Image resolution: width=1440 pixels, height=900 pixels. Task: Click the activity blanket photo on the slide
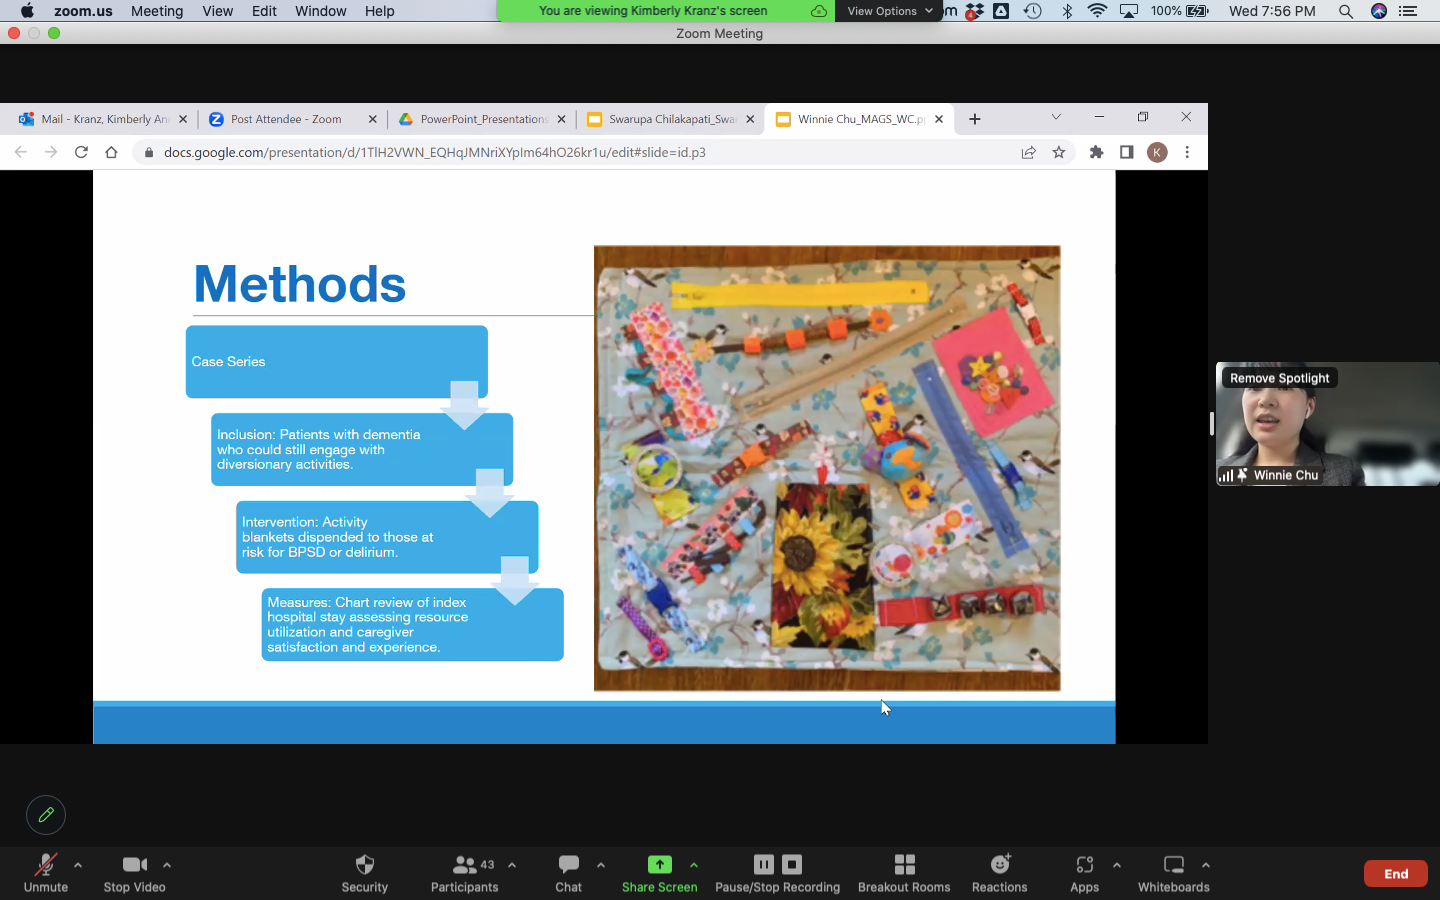coord(827,468)
